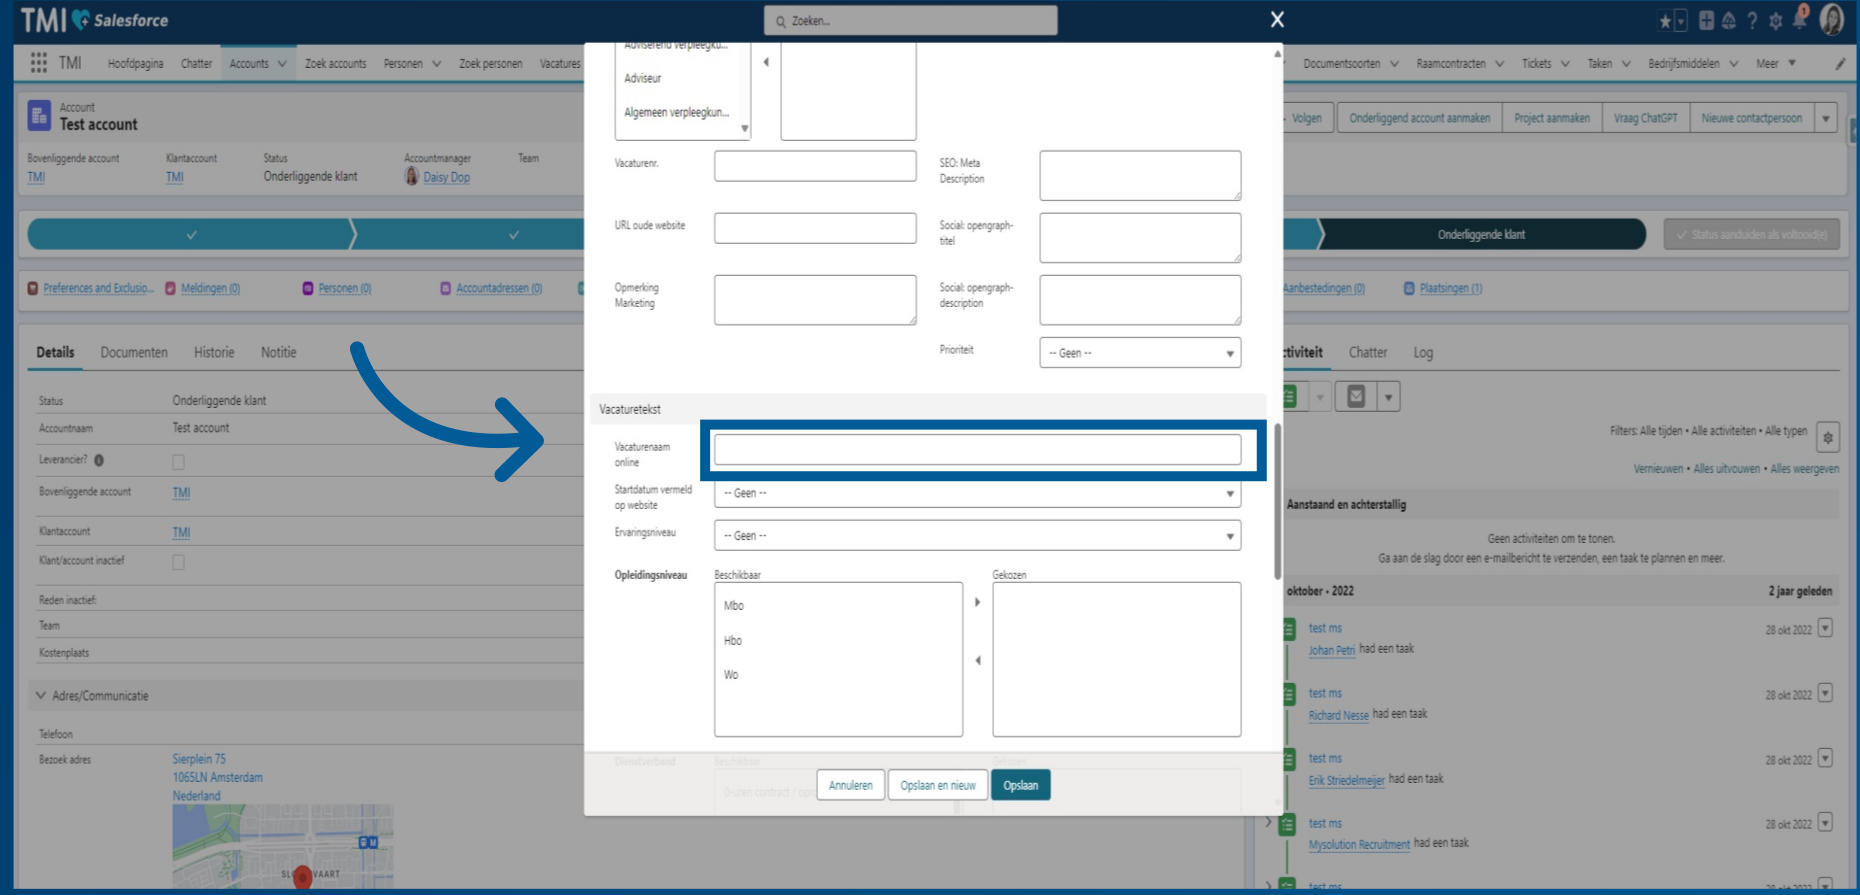Image resolution: width=1860 pixels, height=895 pixels.
Task: Click the favorites star icon
Action: [1665, 21]
